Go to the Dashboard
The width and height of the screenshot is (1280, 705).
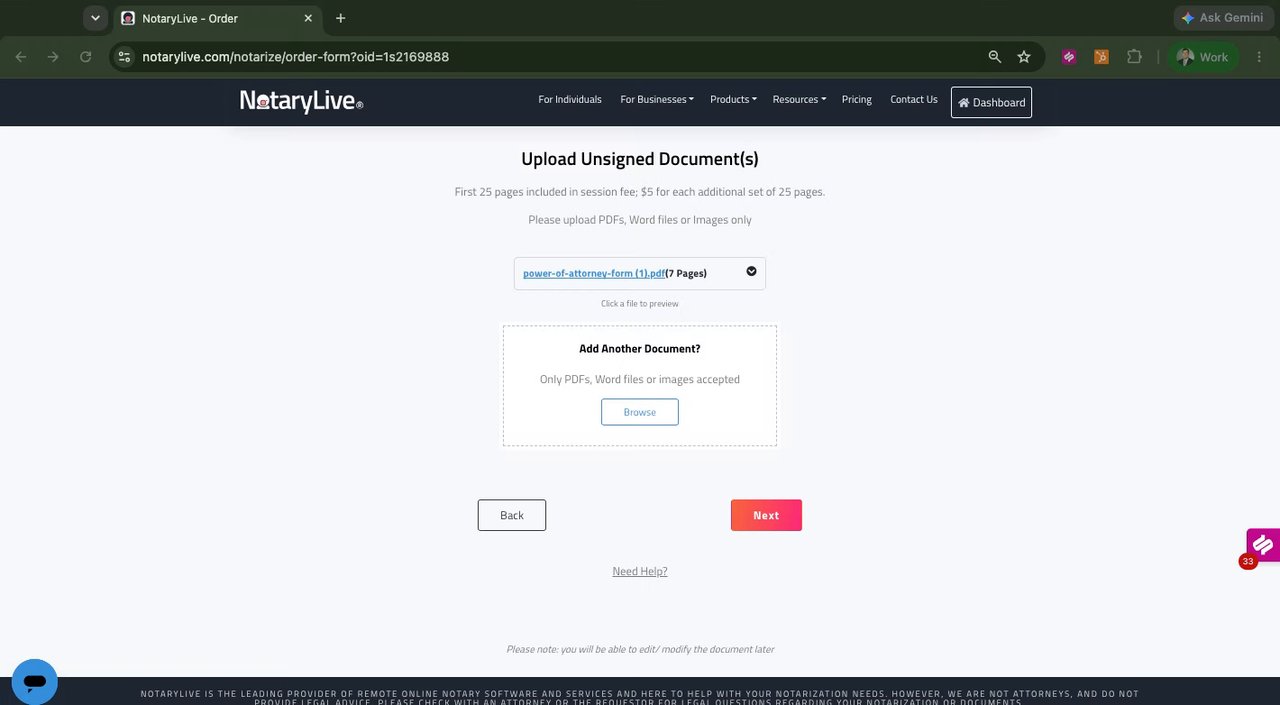[991, 102]
